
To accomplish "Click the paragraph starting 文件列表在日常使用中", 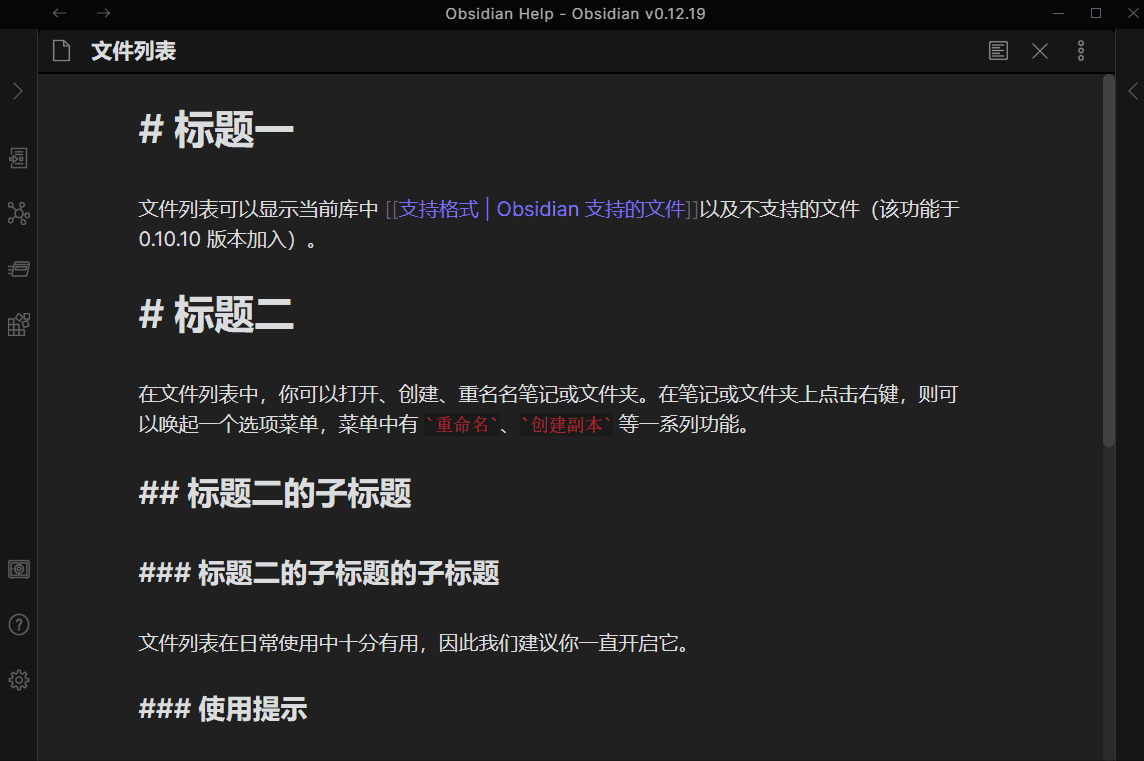I will tap(414, 644).
